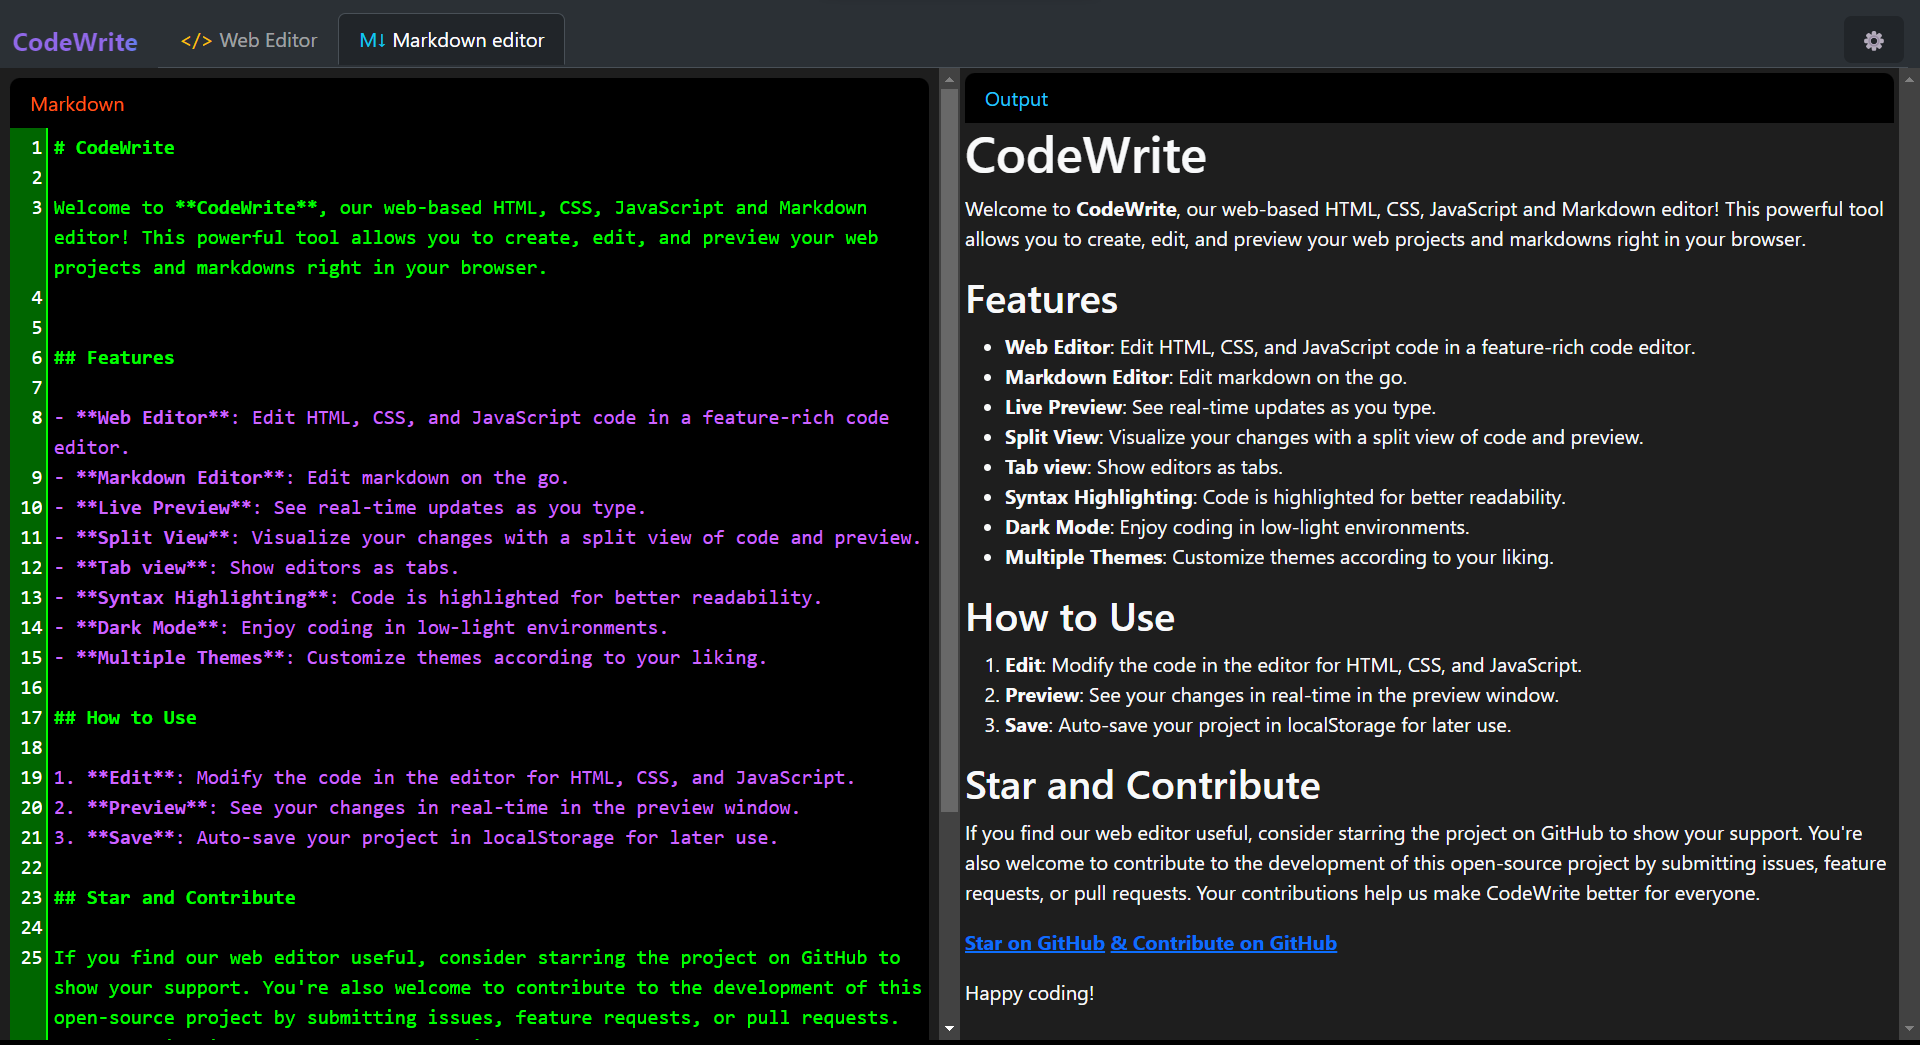This screenshot has height=1045, width=1920.
Task: Click the '**Split View**' source line
Action: tap(487, 538)
